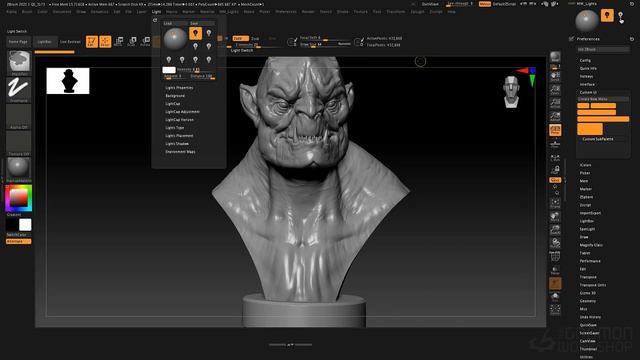This screenshot has height=360, width=640.
Task: Toggle the Zsub button
Action: click(255, 38)
